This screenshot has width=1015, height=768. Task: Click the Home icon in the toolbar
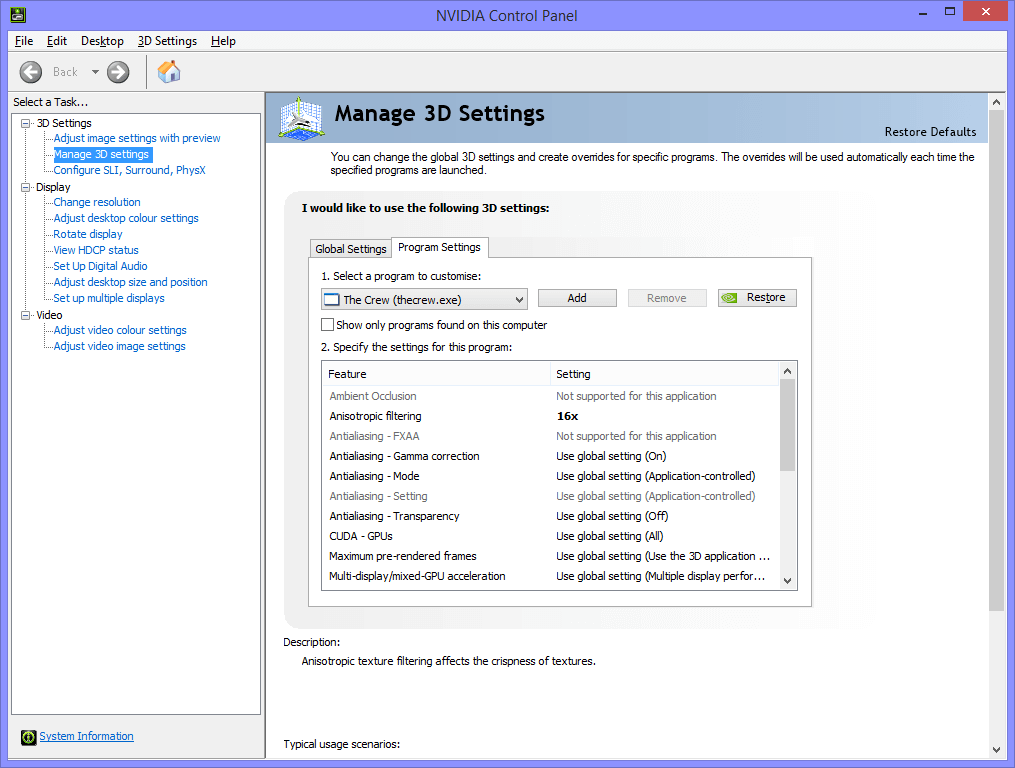coord(169,72)
